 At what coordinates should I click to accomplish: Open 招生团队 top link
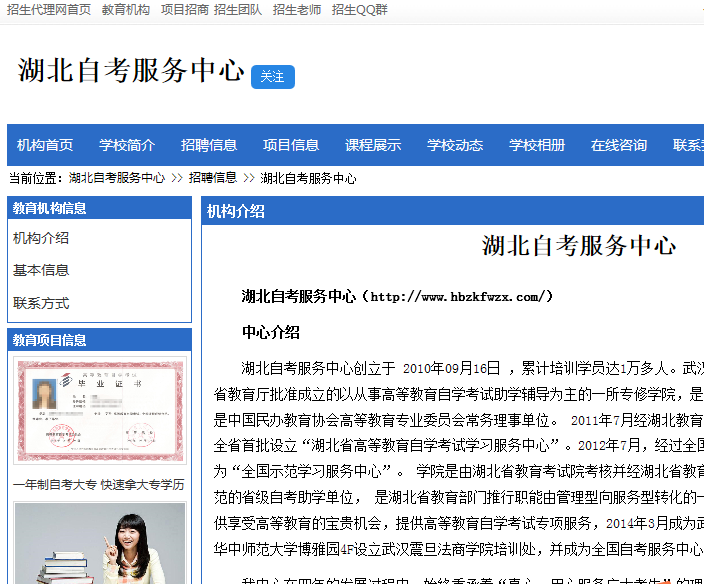pyautogui.click(x=238, y=10)
